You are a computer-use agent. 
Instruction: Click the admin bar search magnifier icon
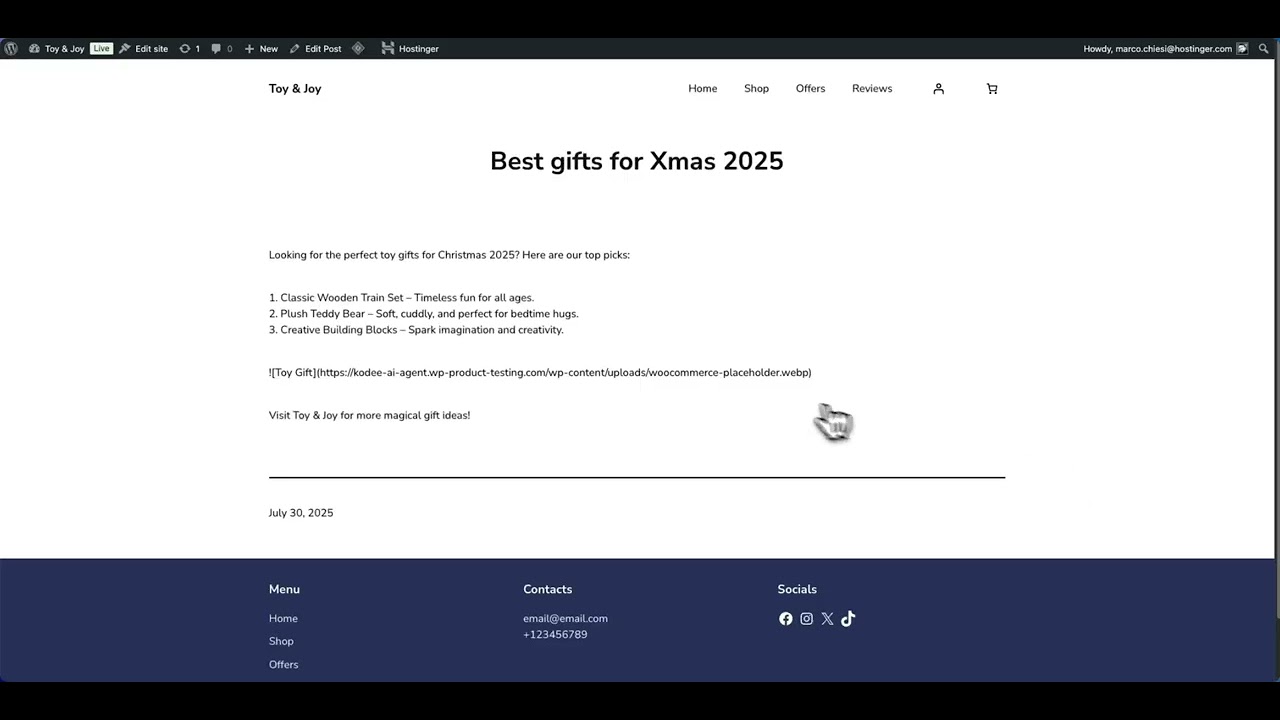(1264, 48)
